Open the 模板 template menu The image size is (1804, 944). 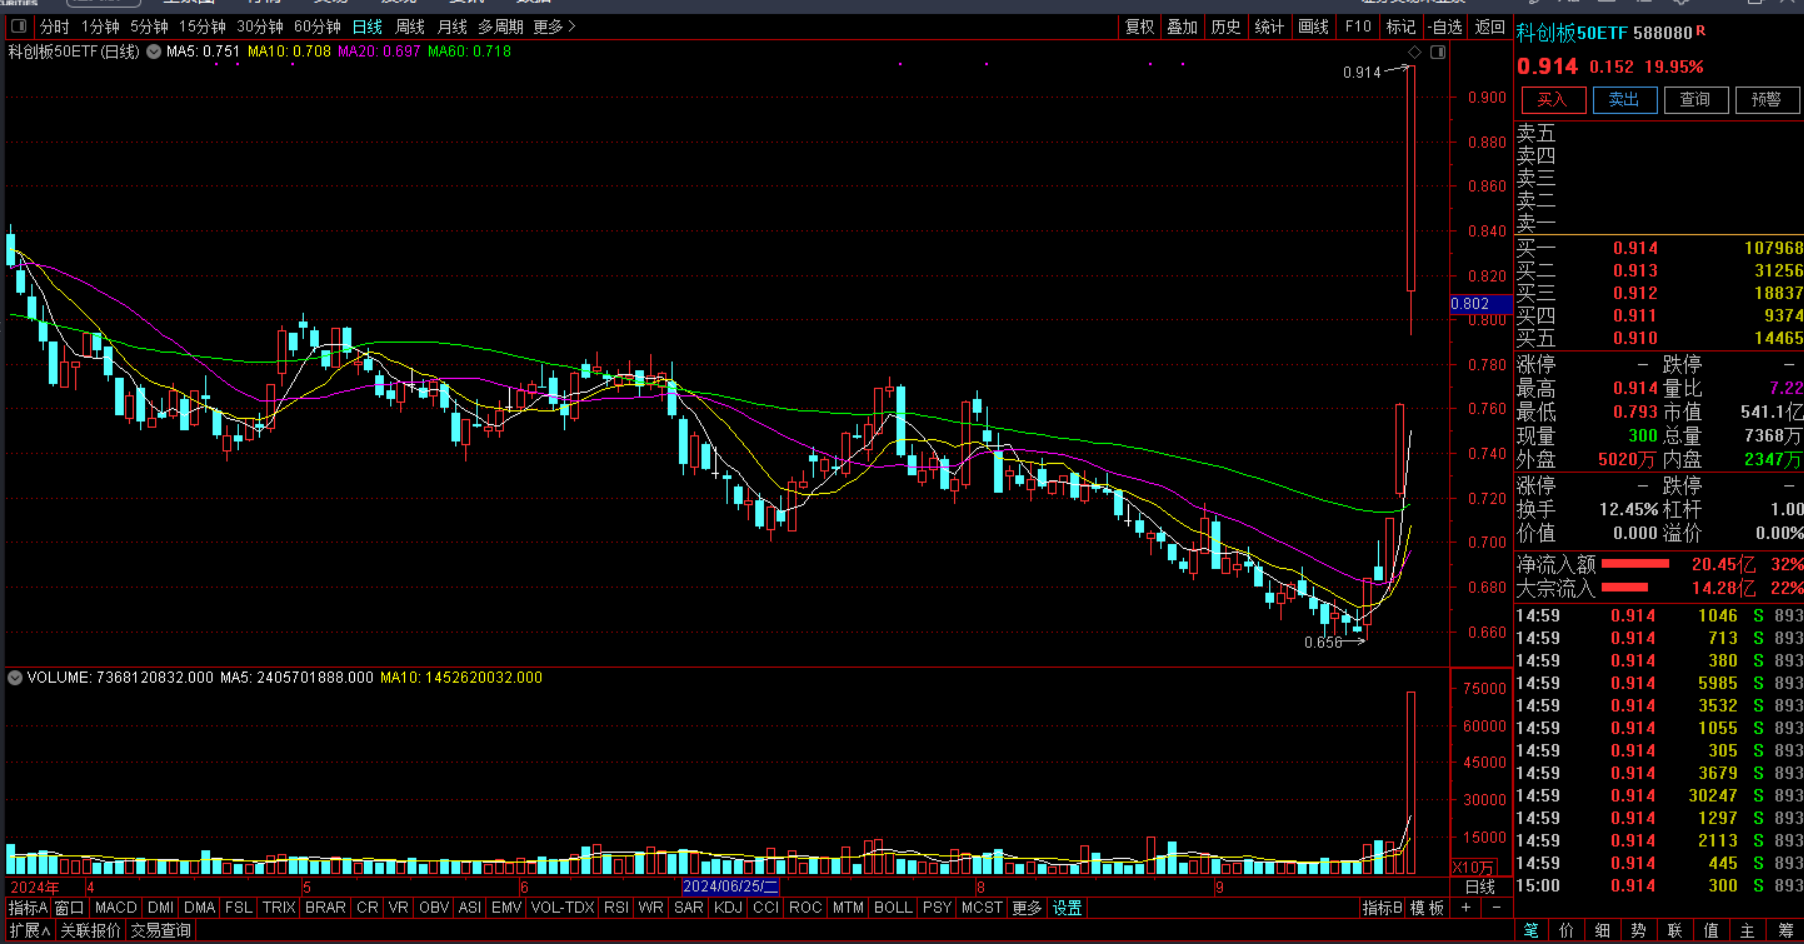[x=1427, y=908]
